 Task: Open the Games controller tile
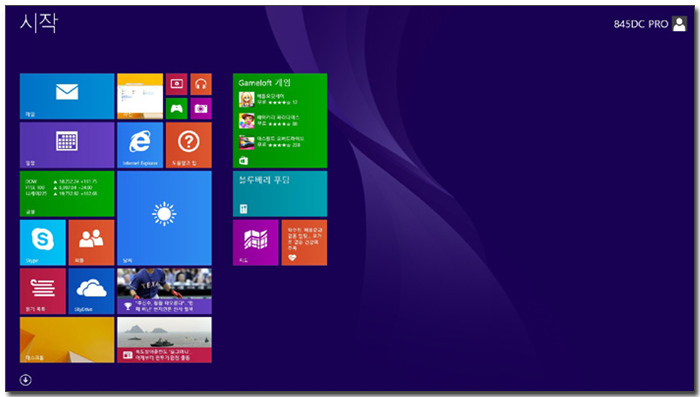pyautogui.click(x=176, y=109)
